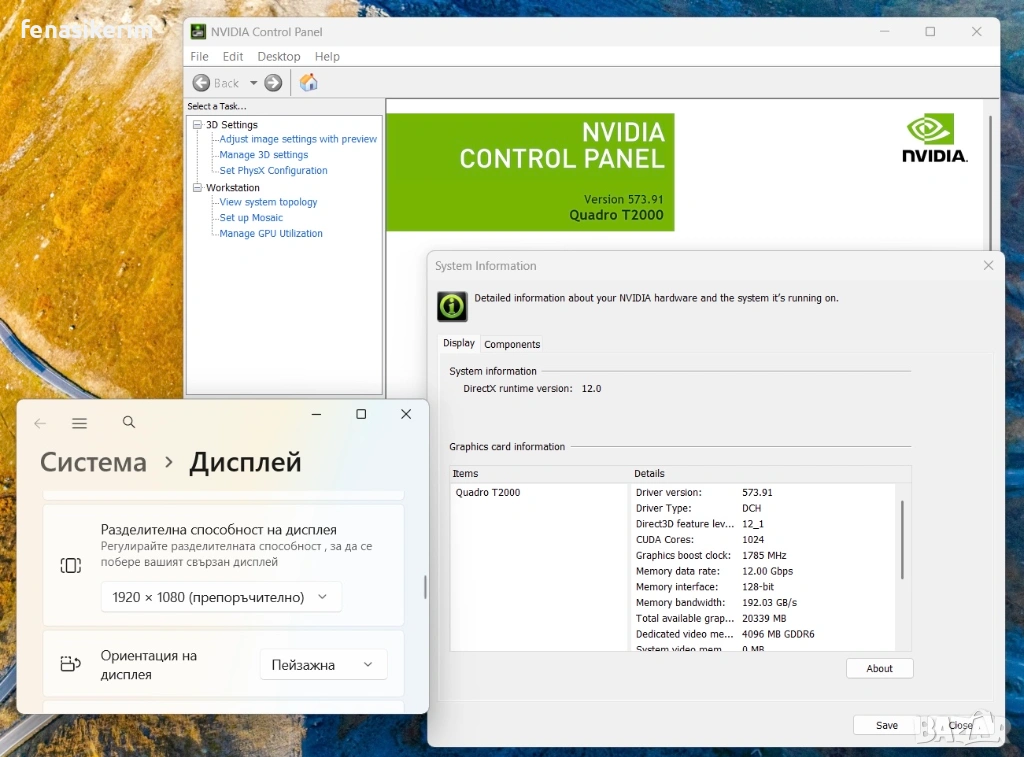This screenshot has width=1024, height=757.
Task: Click the System Information green info icon
Action: pos(452,306)
